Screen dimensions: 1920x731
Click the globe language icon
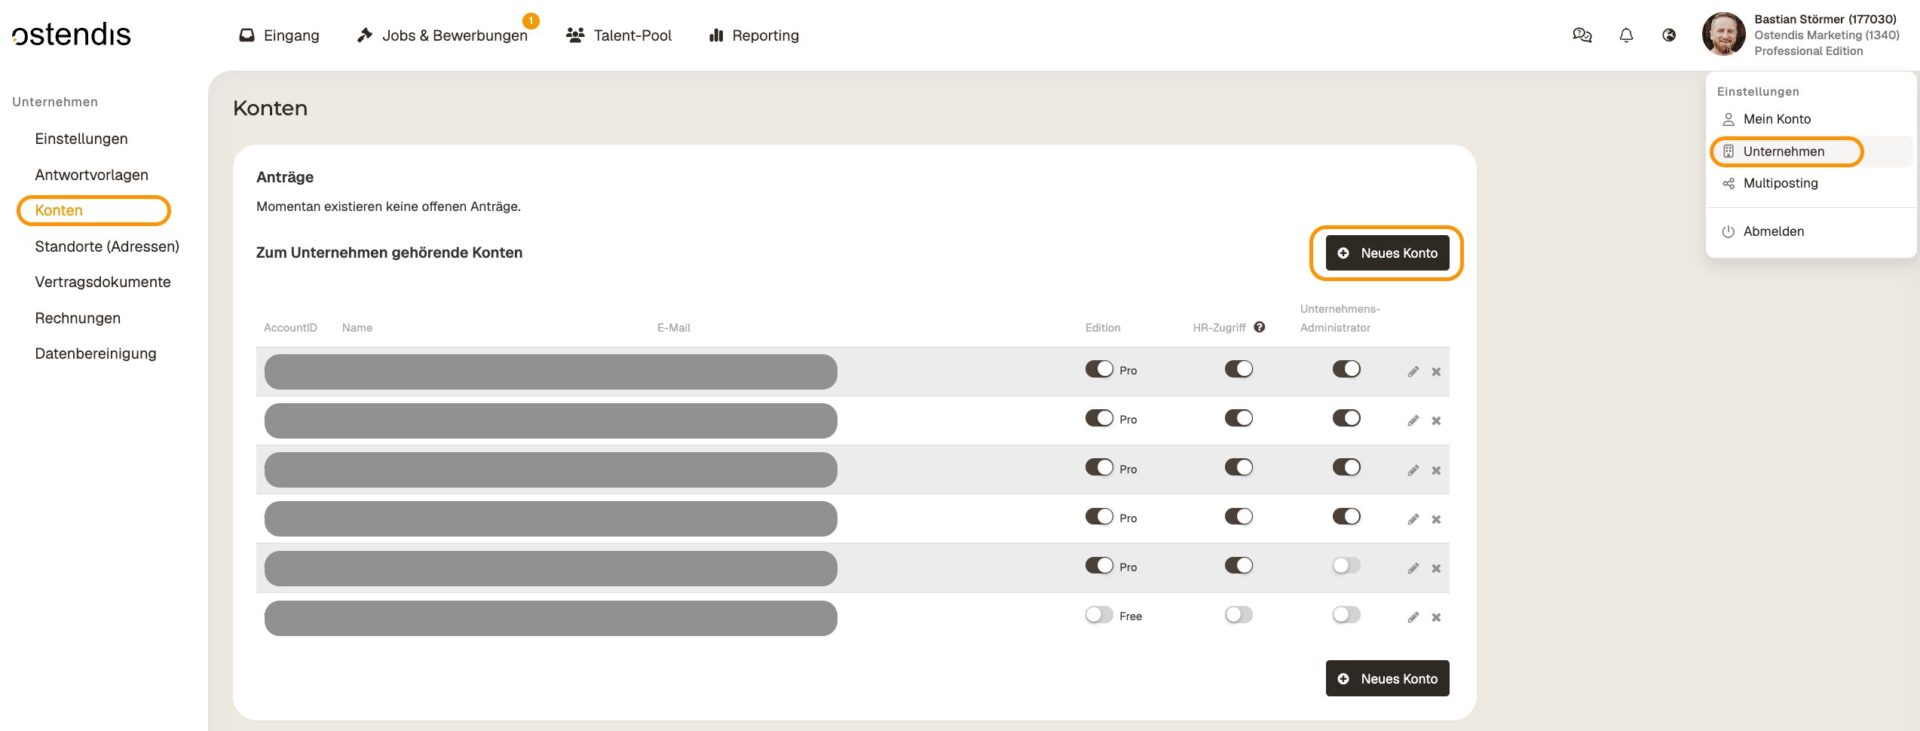pos(1669,35)
